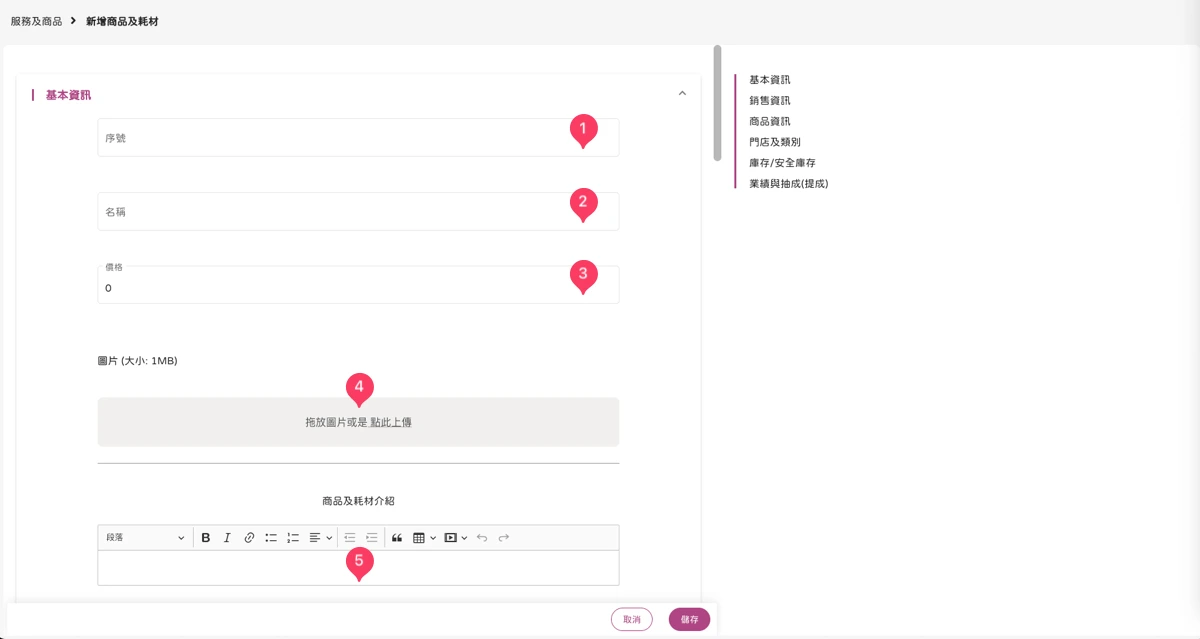
Task: Toggle bold formatting in the editor
Action: point(206,538)
